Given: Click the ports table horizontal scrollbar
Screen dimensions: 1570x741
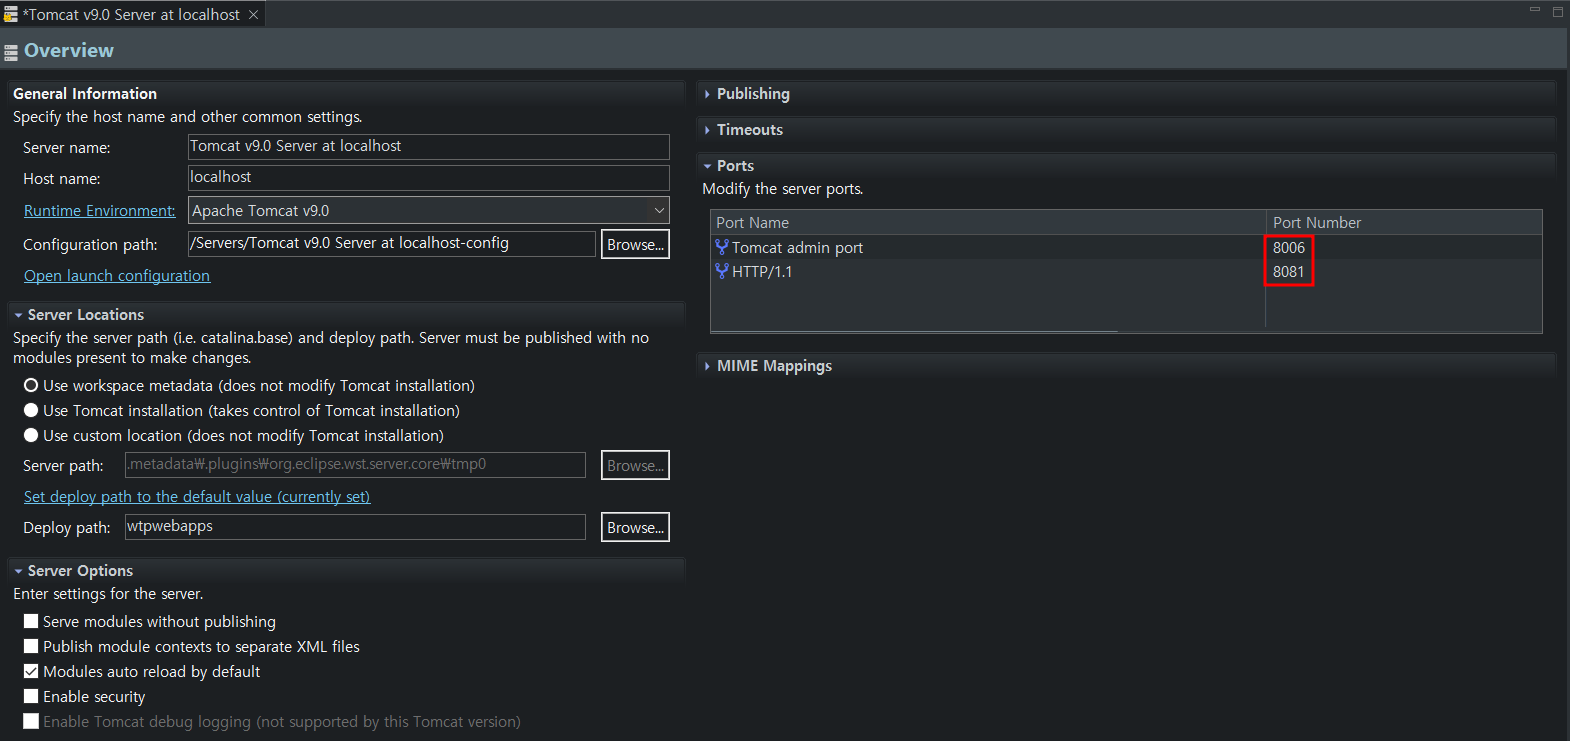Looking at the screenshot, I should pyautogui.click(x=914, y=331).
